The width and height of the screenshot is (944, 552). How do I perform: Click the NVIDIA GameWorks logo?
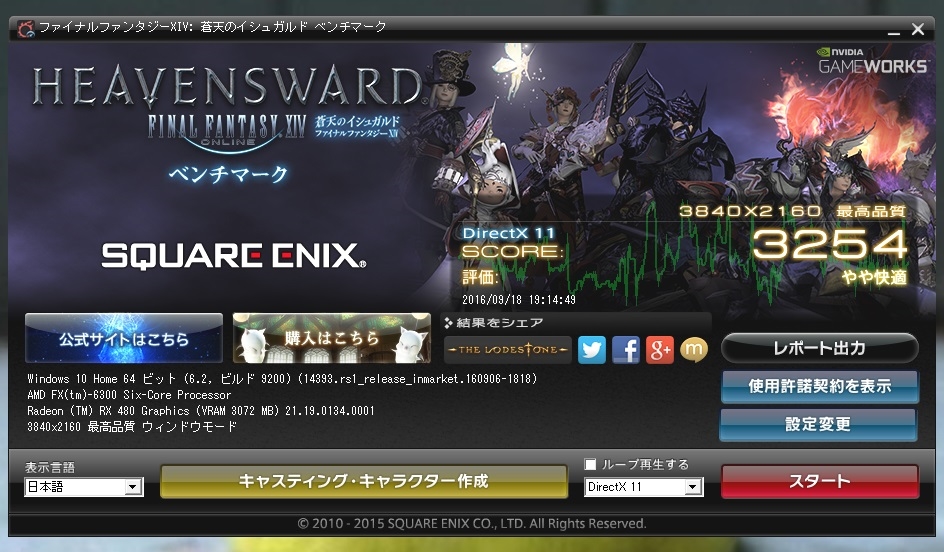coord(872,60)
